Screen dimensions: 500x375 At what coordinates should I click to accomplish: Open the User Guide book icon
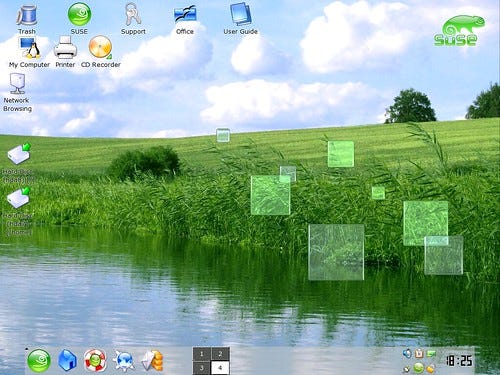240,14
